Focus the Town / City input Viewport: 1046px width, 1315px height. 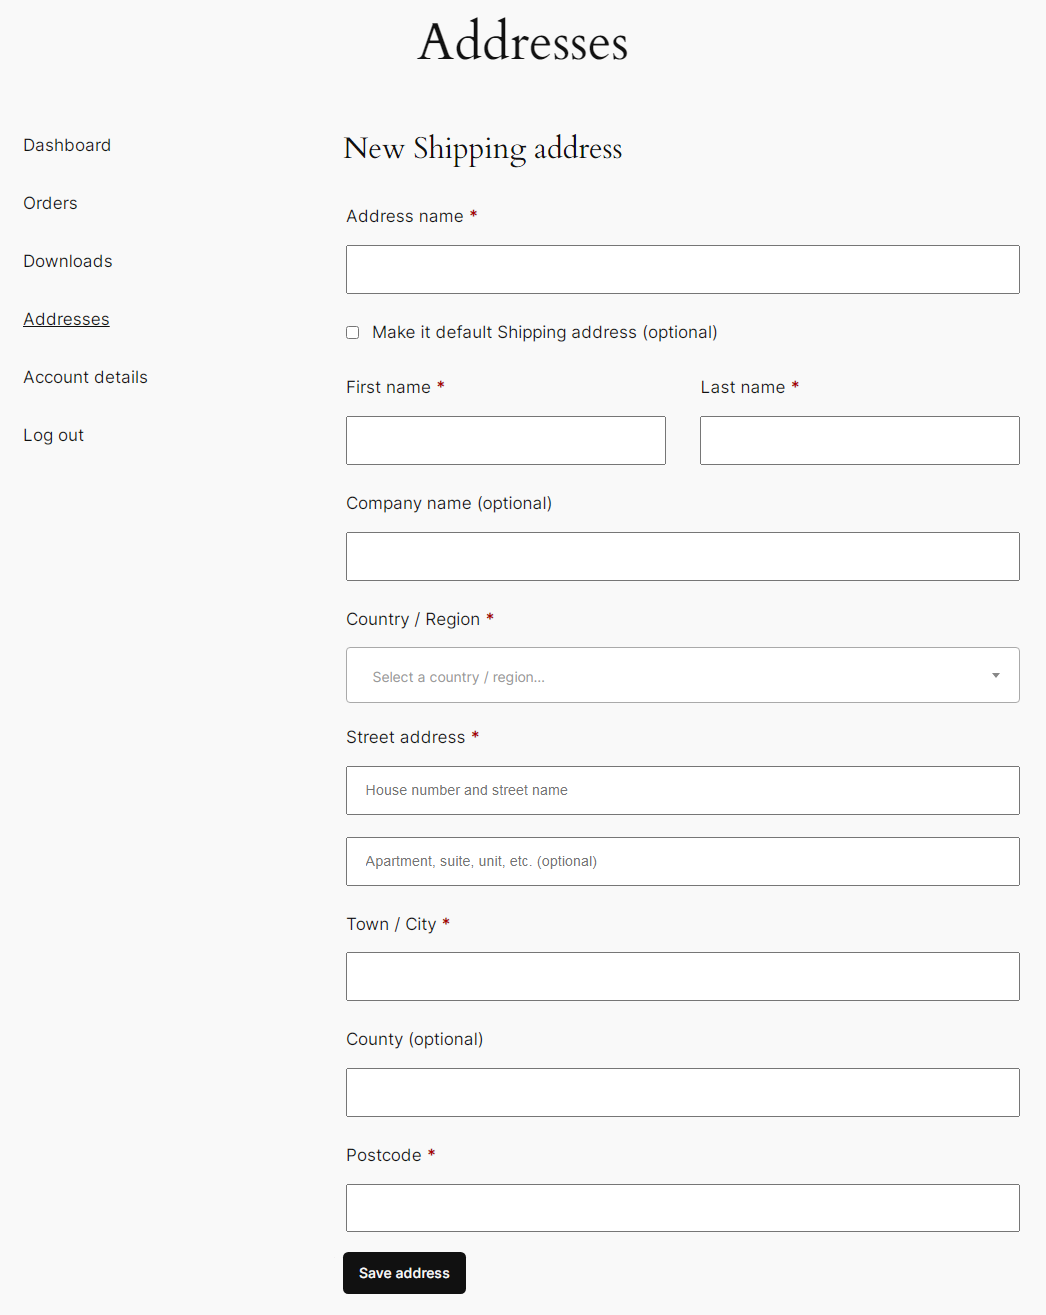point(682,977)
